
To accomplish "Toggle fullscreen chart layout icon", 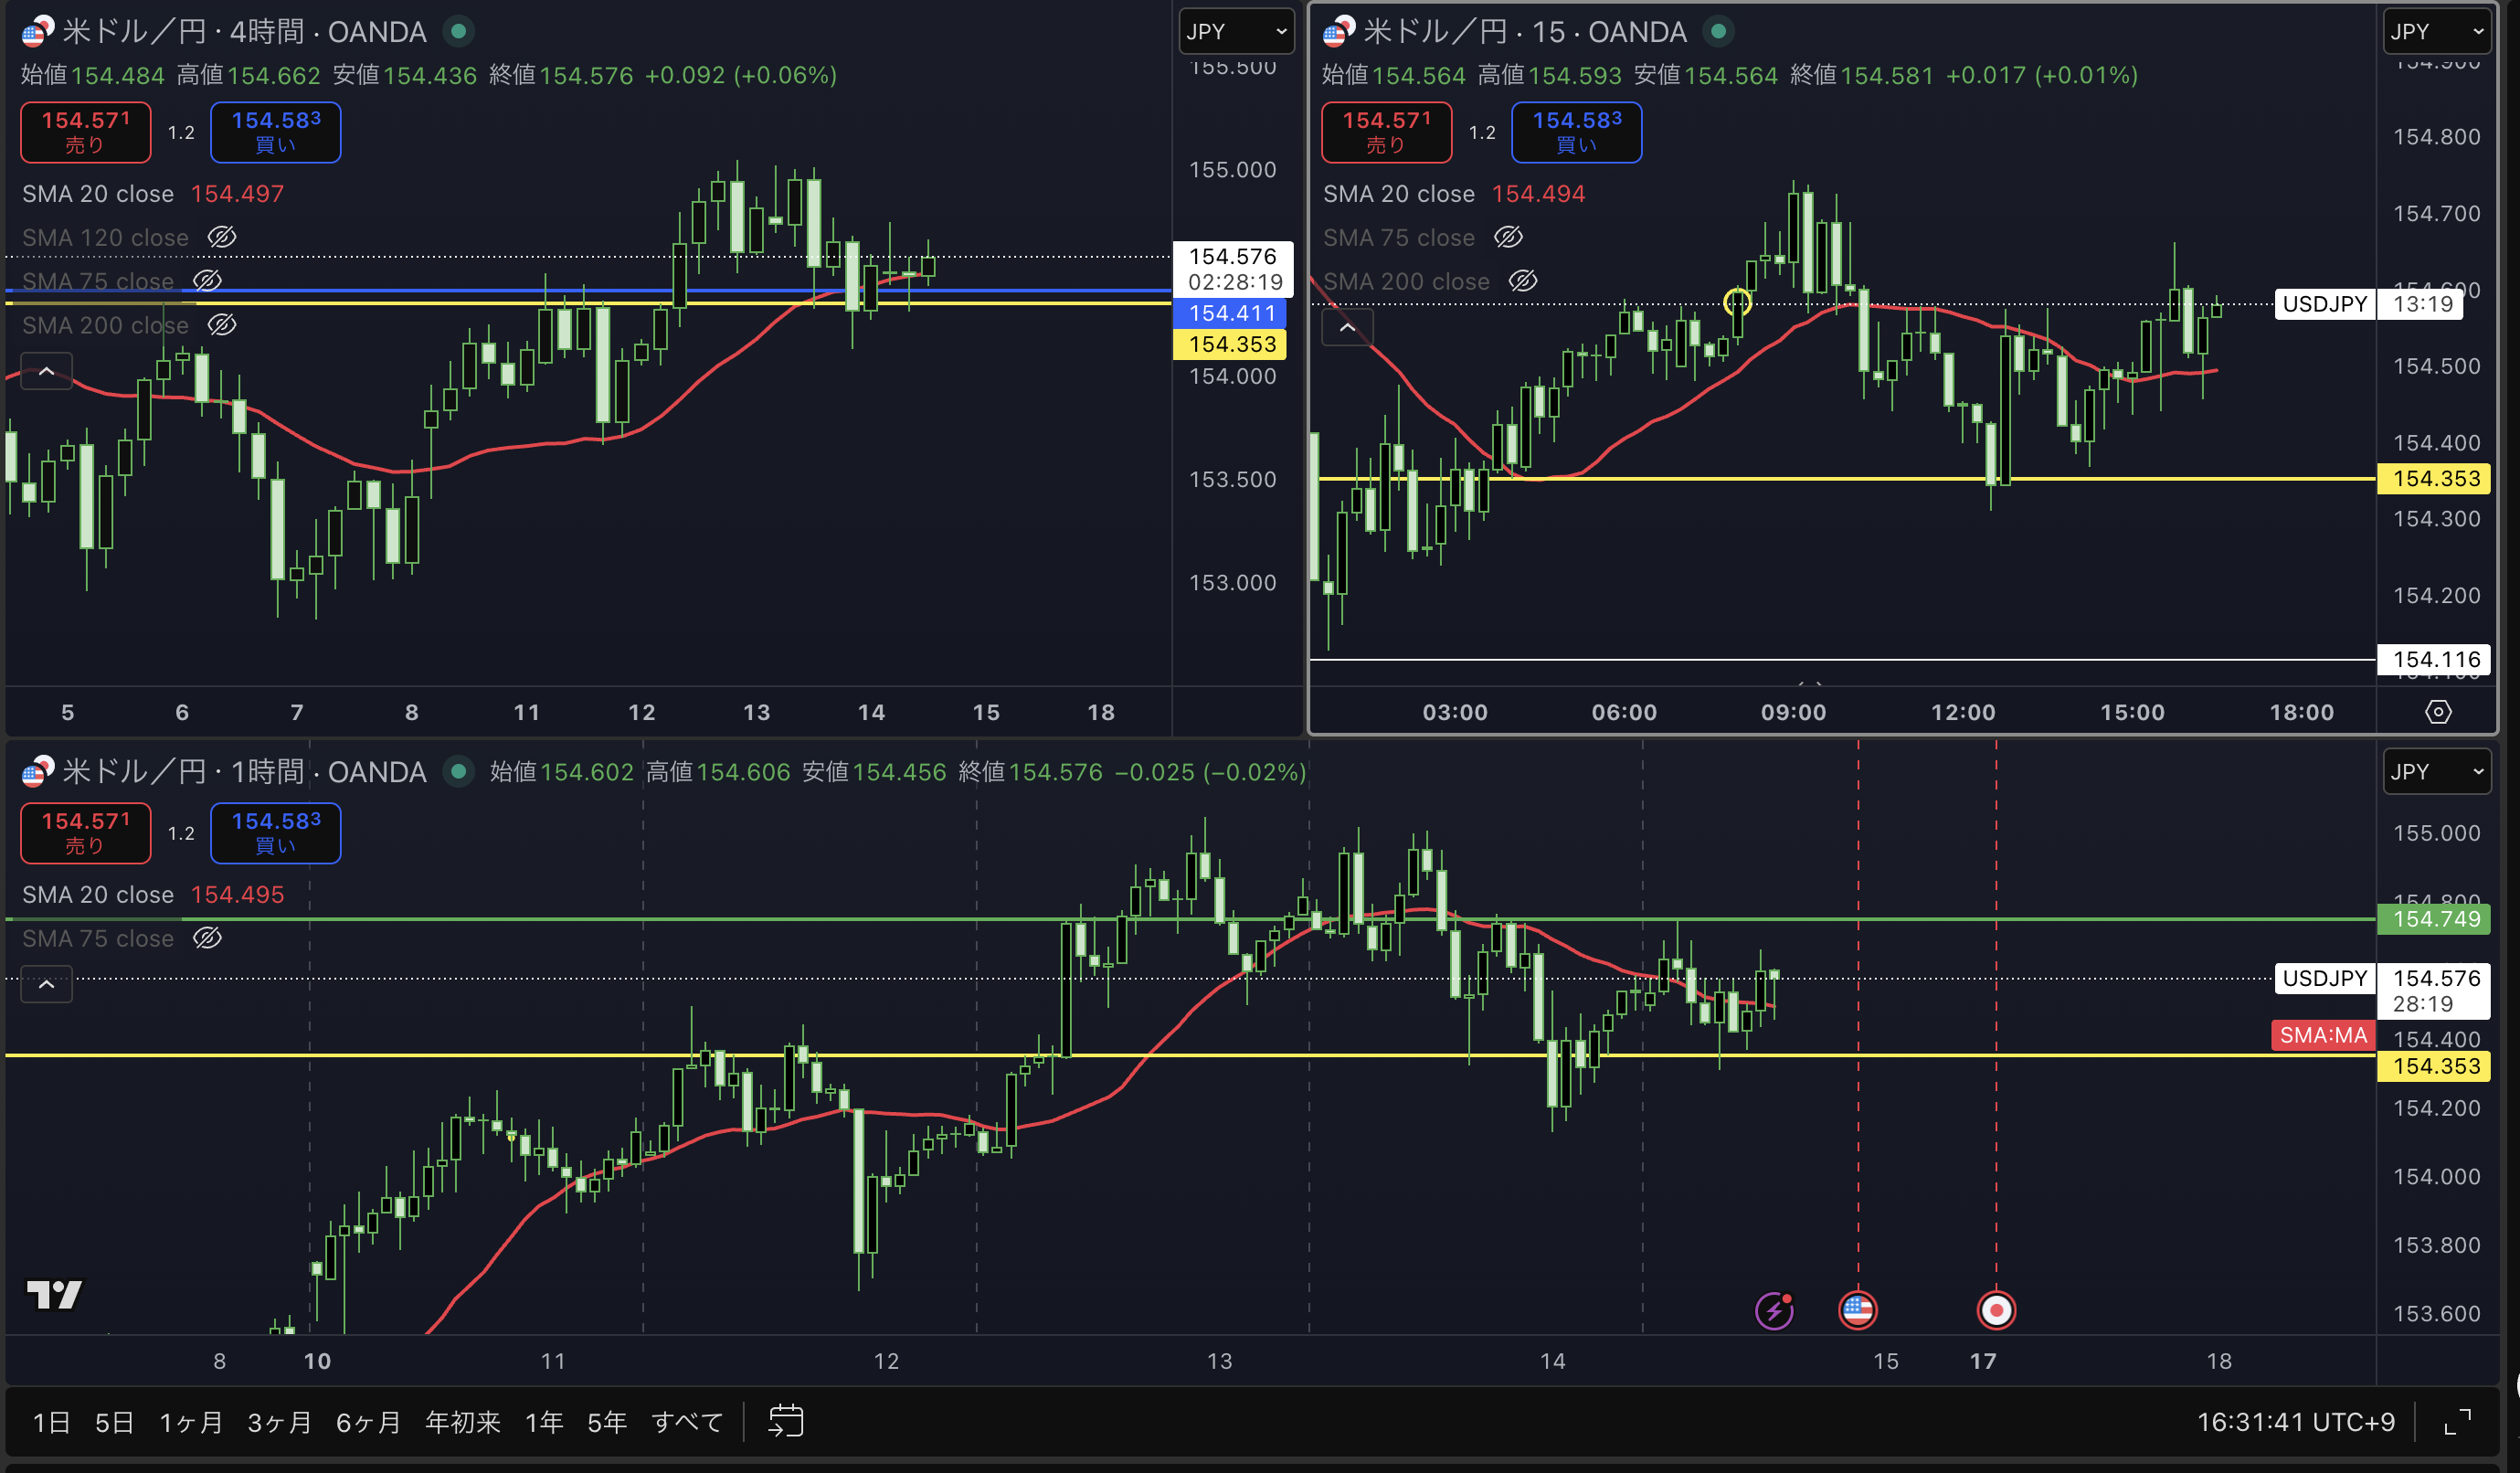I will 2457,1421.
